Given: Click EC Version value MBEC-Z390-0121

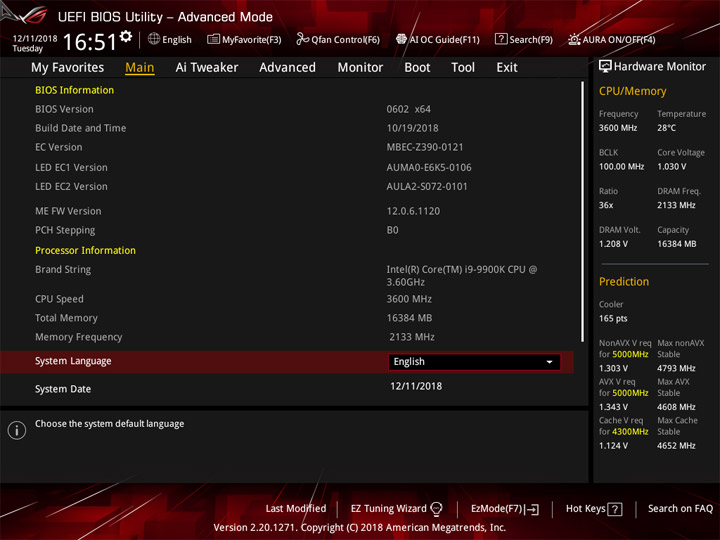Looking at the screenshot, I should (425, 147).
